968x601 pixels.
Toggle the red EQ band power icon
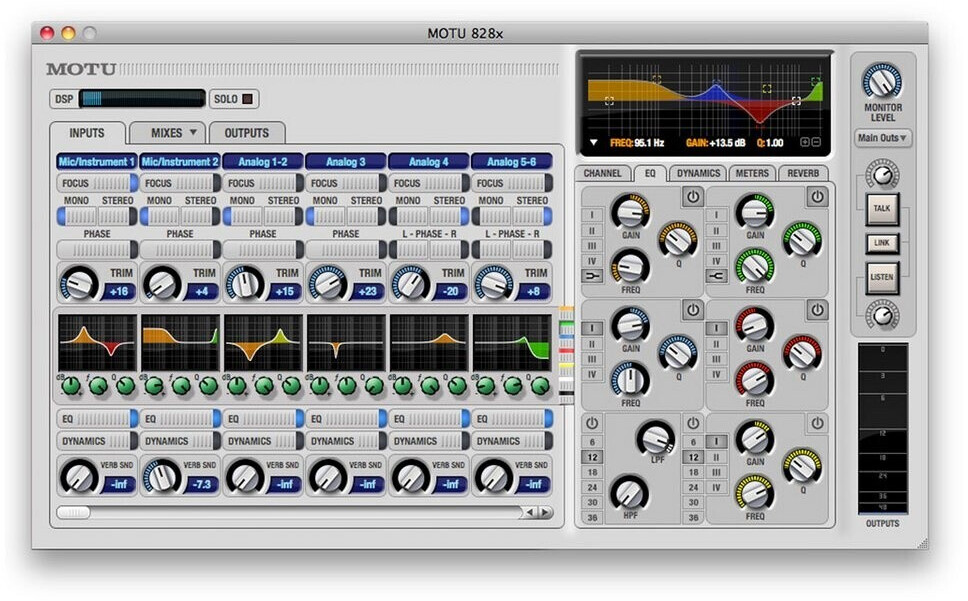(817, 310)
